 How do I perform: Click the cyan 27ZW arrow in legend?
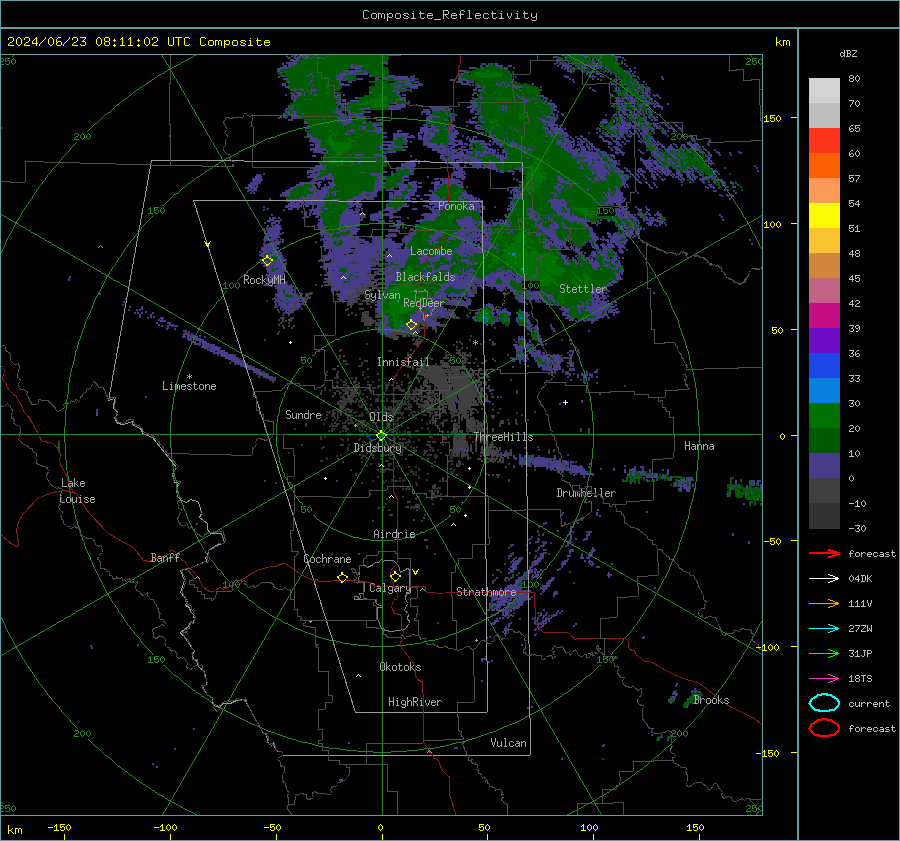click(x=824, y=628)
